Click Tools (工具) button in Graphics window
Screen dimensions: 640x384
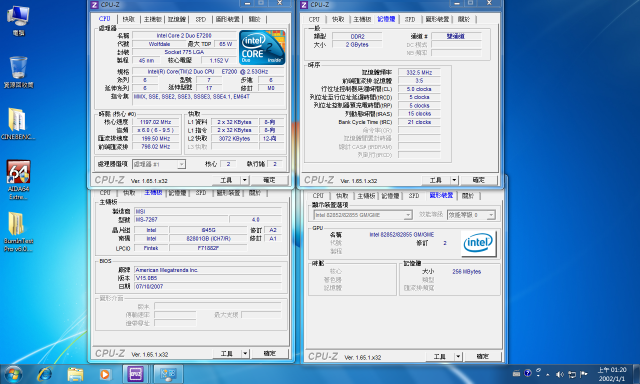pyautogui.click(x=440, y=357)
